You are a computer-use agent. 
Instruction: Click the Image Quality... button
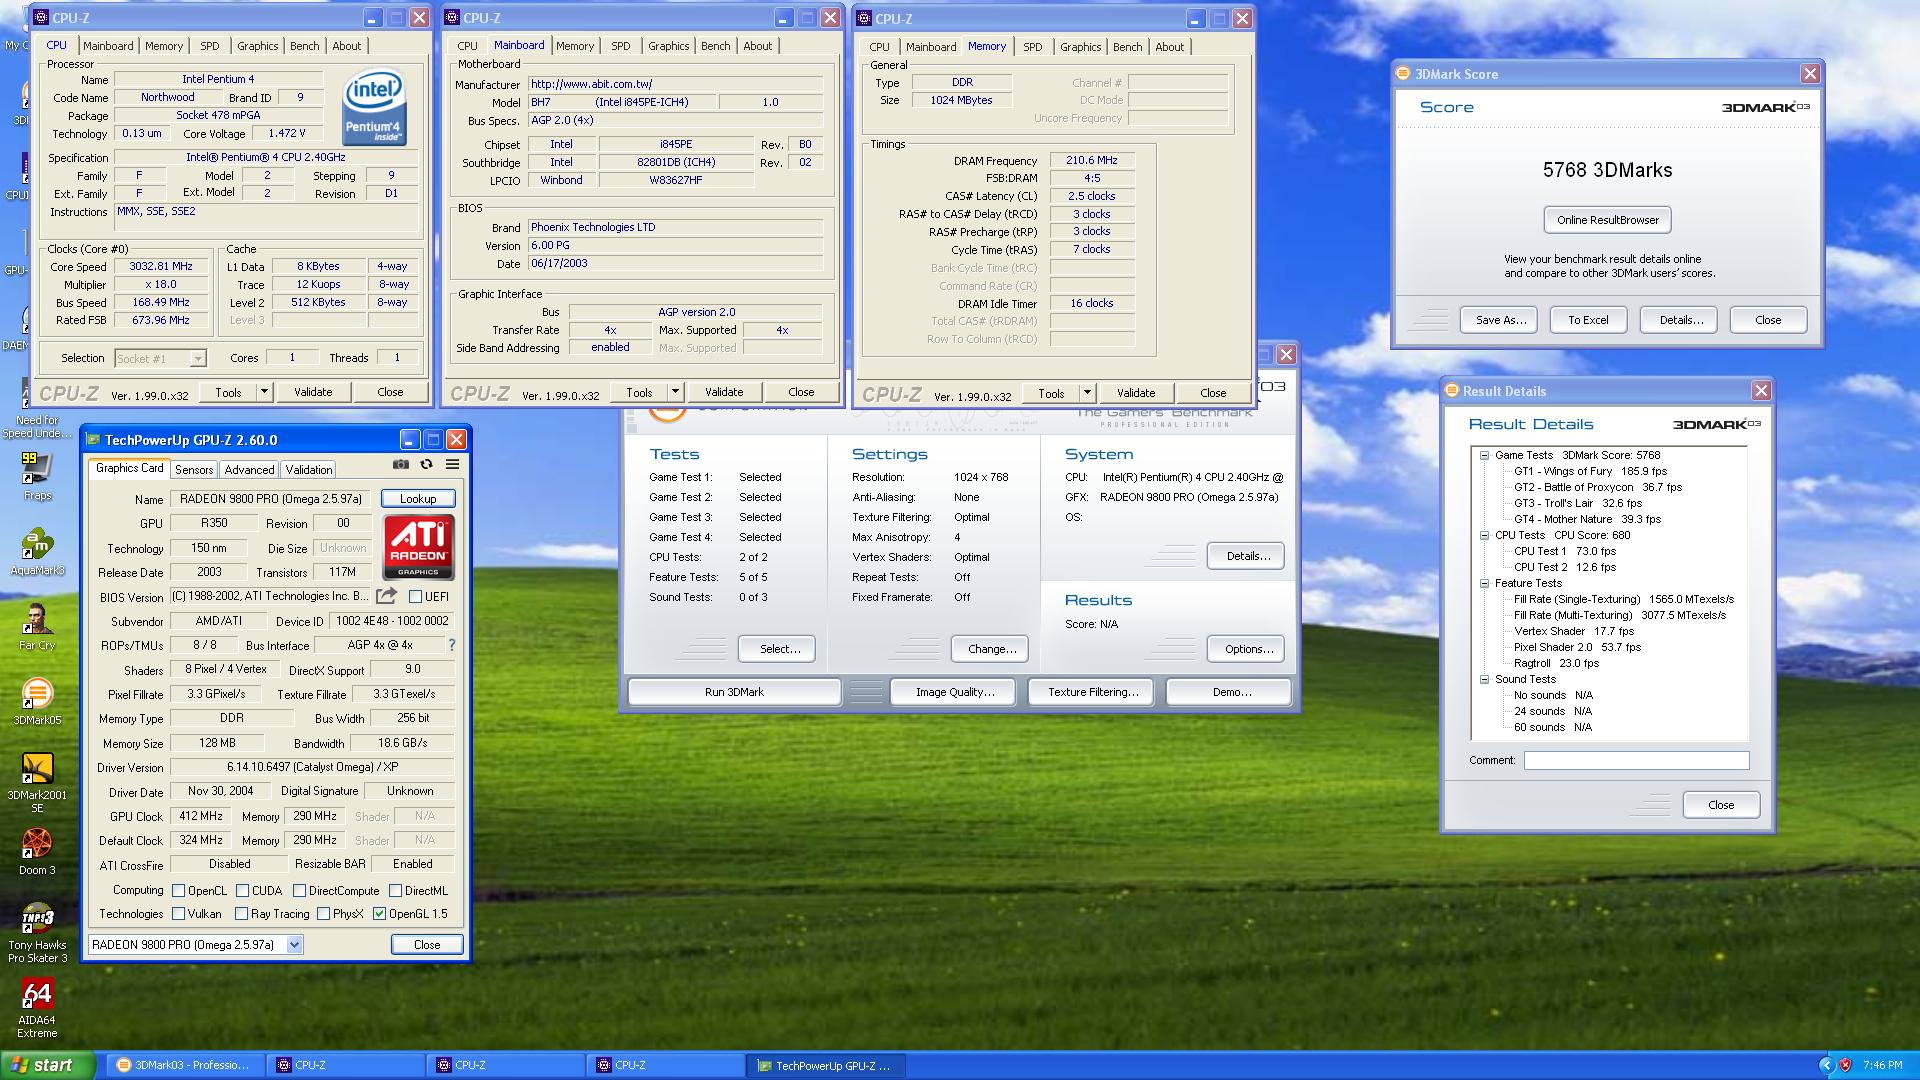coord(955,692)
